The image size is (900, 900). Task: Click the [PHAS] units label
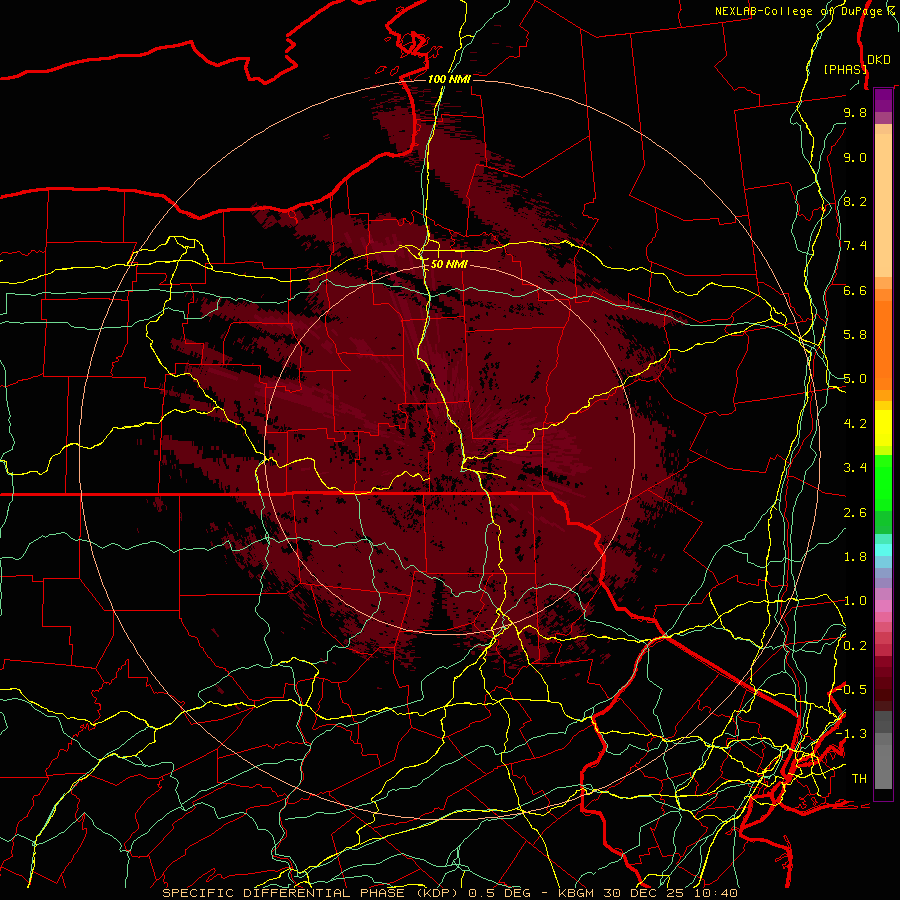click(x=845, y=69)
